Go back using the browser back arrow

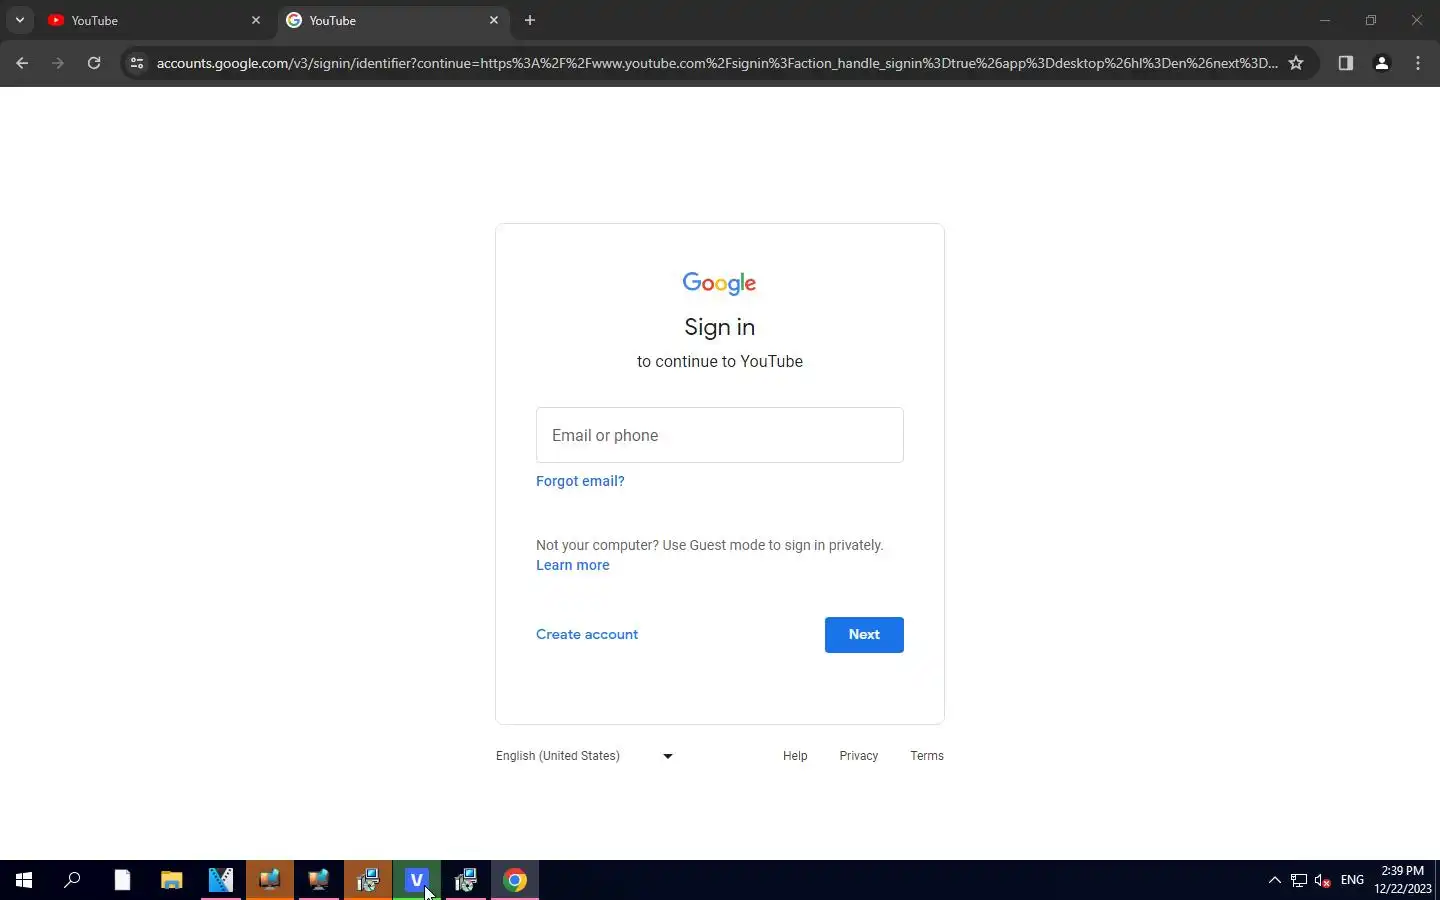pyautogui.click(x=22, y=63)
